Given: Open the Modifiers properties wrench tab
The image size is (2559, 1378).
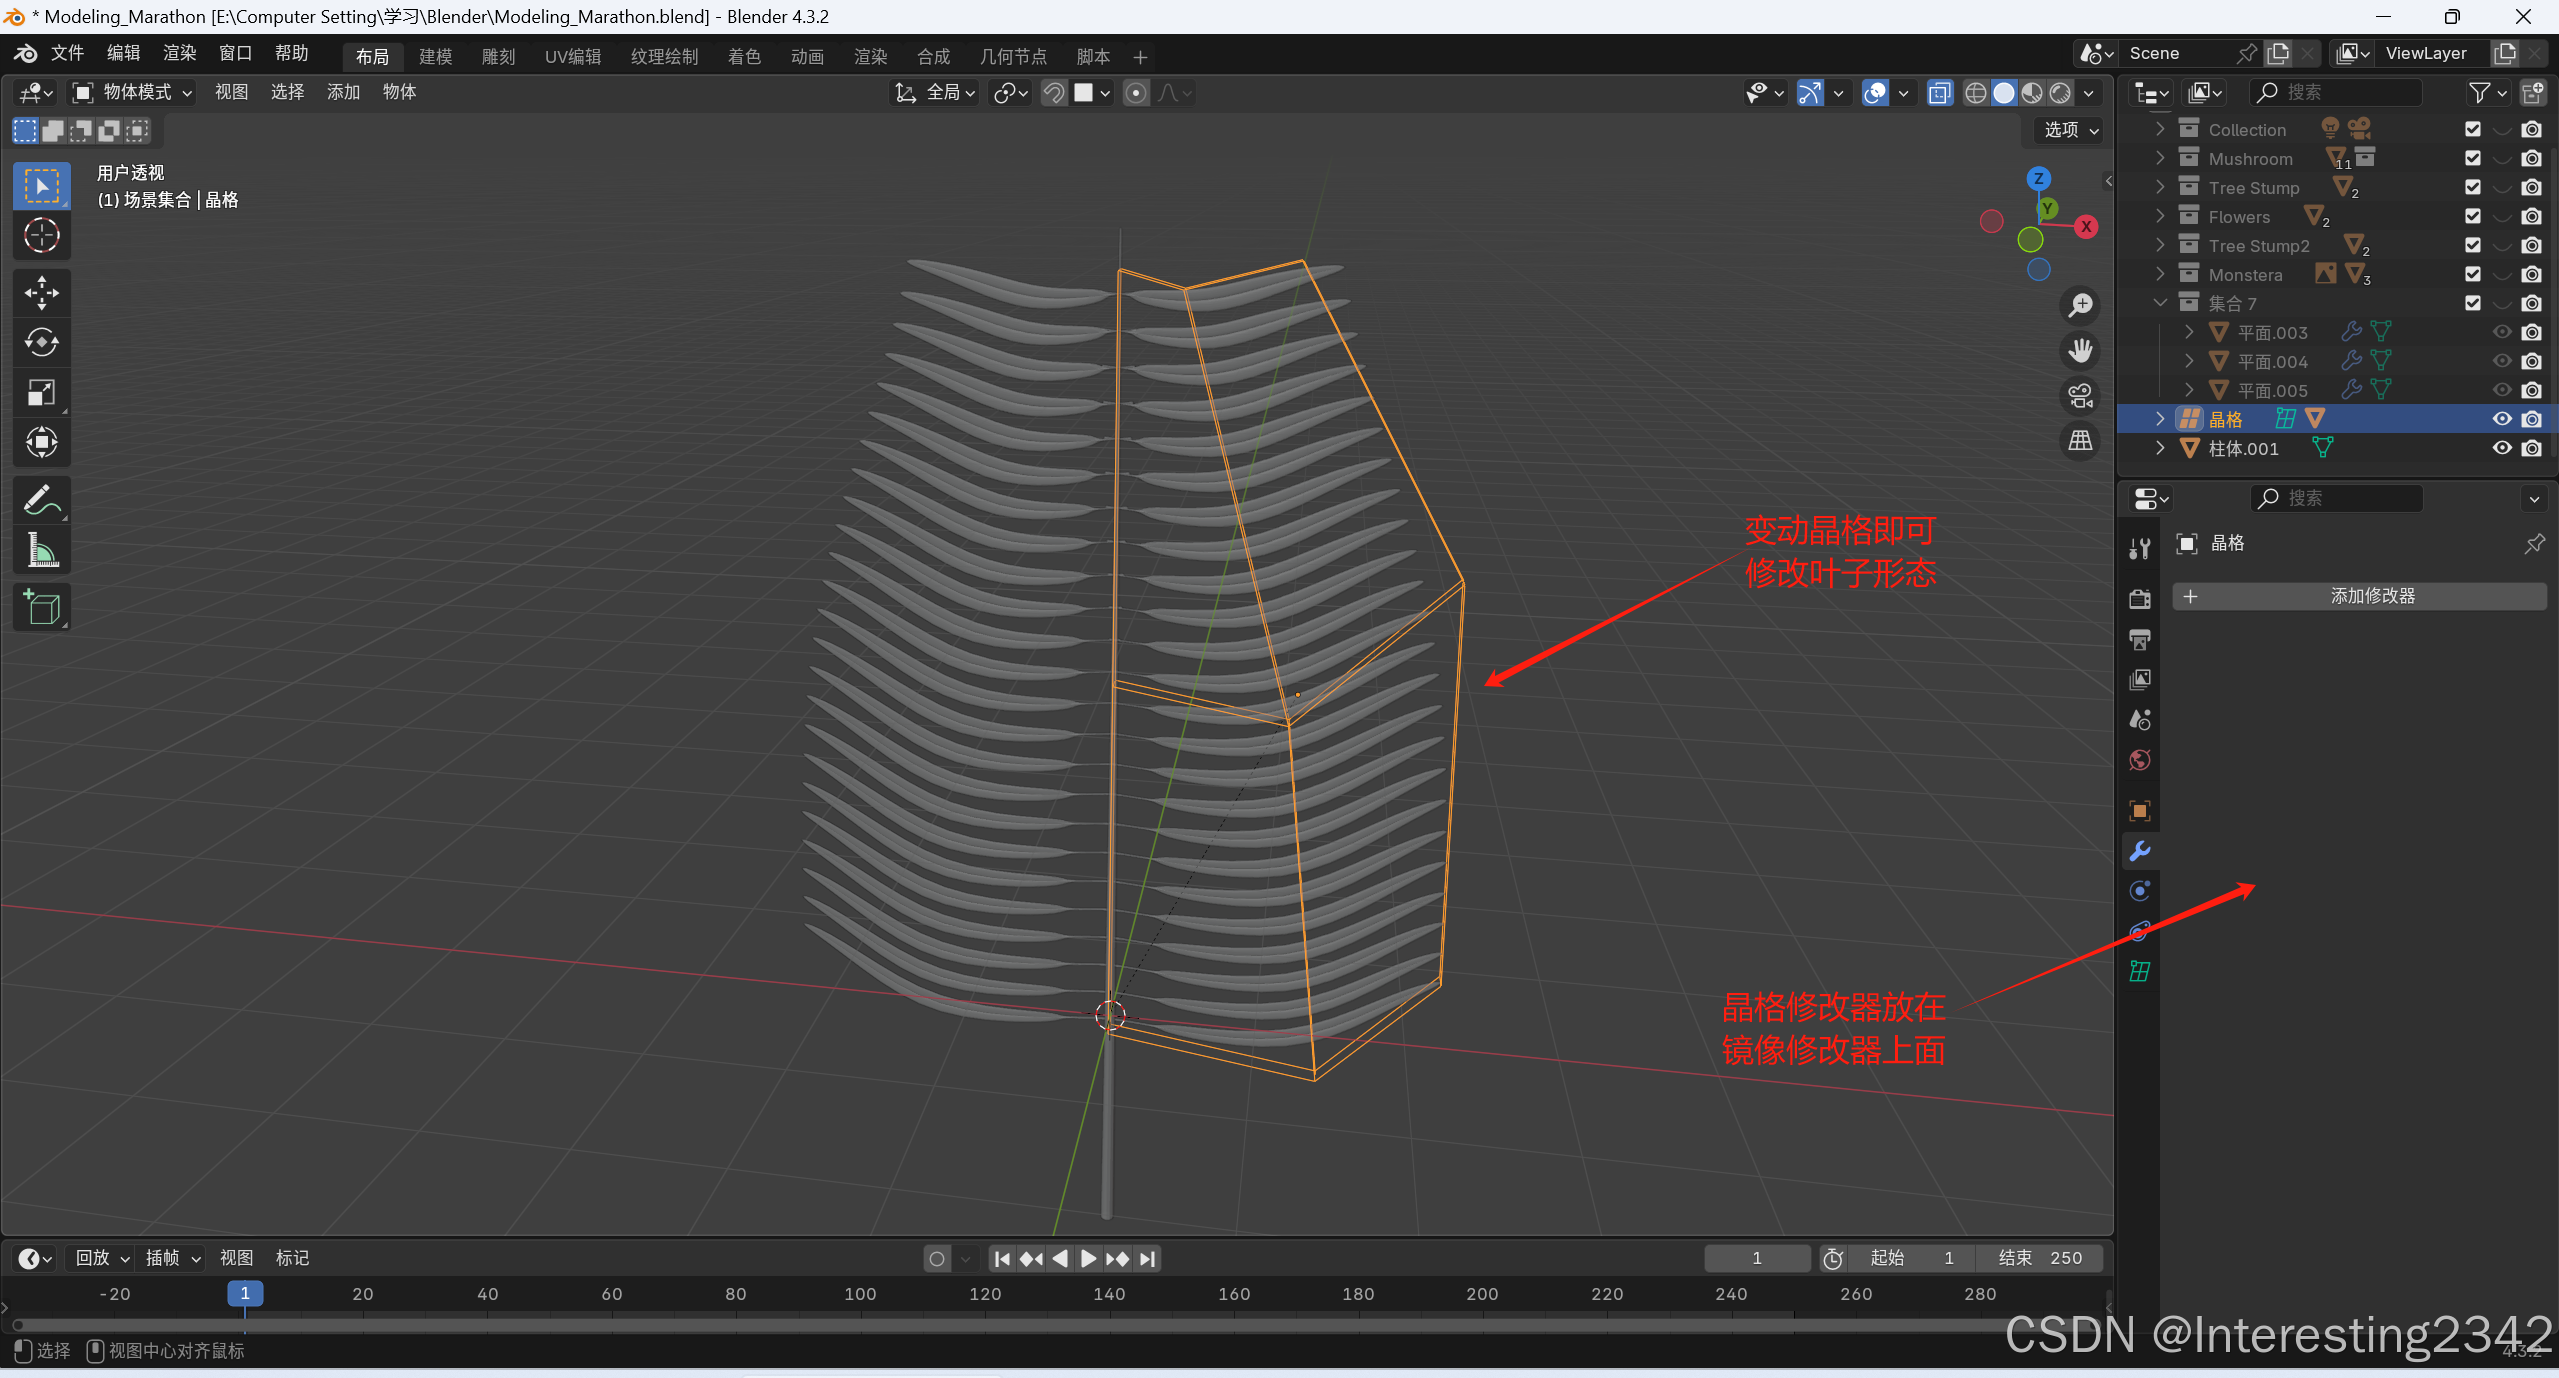Looking at the screenshot, I should 2140,851.
